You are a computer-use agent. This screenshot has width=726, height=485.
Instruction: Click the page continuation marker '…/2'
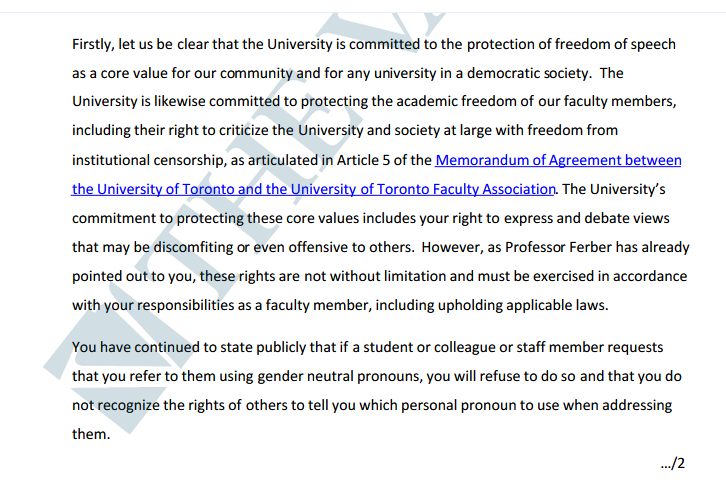pos(673,464)
